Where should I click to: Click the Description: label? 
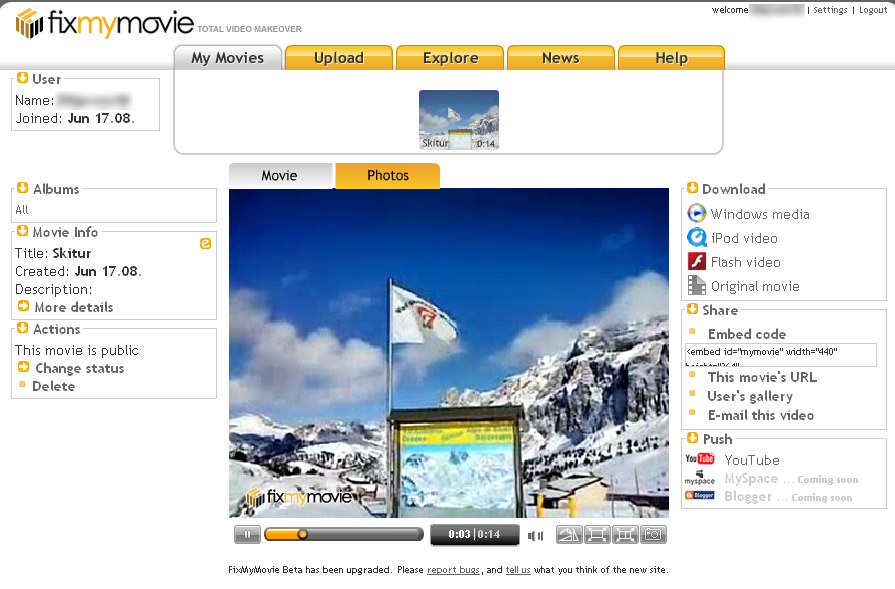point(54,289)
